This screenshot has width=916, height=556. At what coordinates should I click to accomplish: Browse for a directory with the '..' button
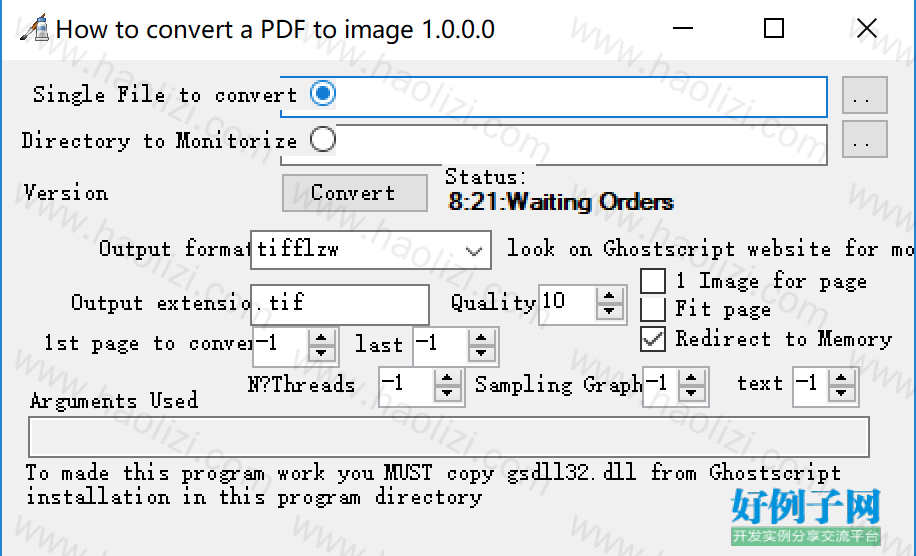pos(865,139)
